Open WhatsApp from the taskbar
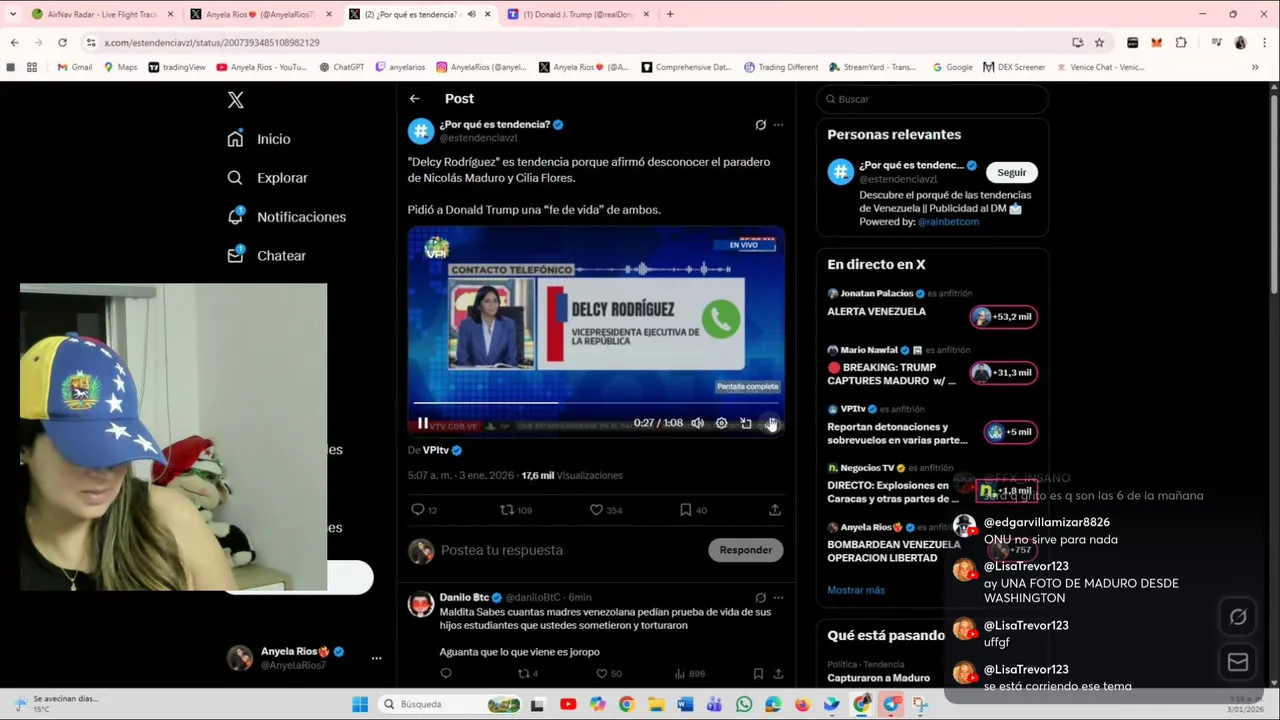Viewport: 1280px width, 720px height. [743, 704]
